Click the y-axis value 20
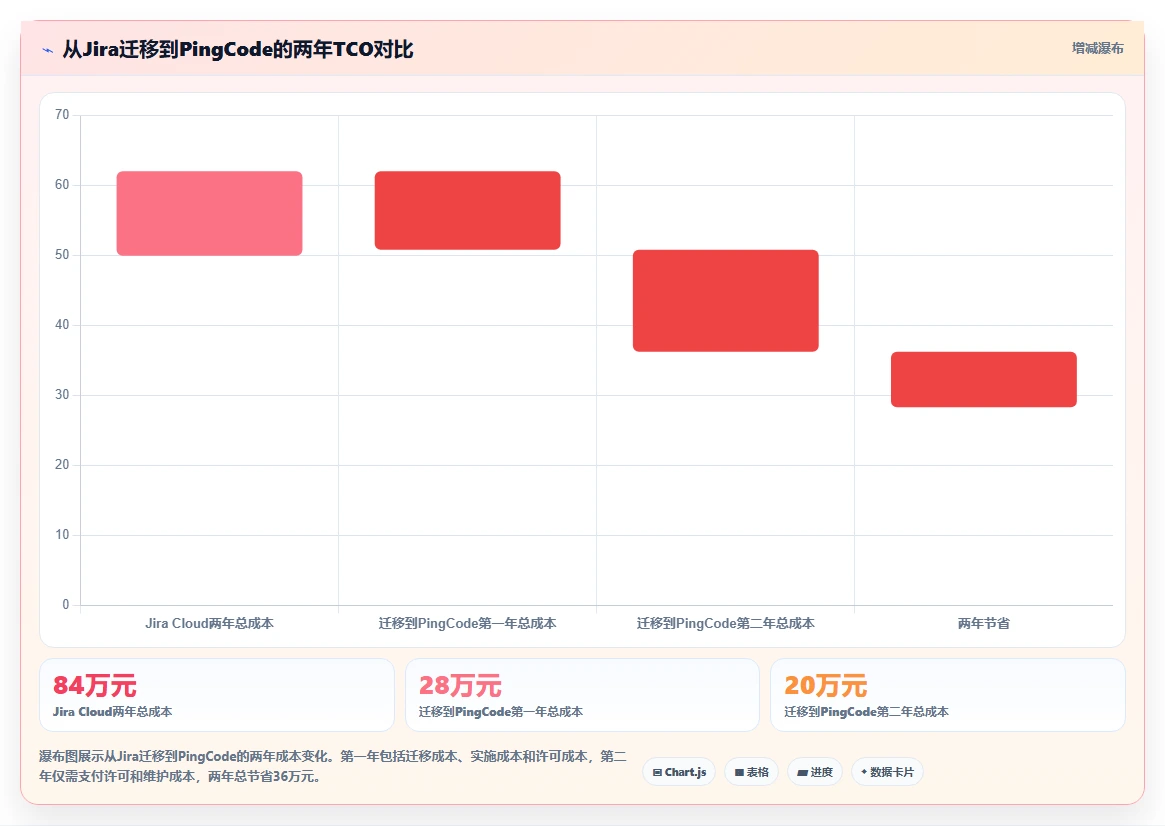 (62, 464)
